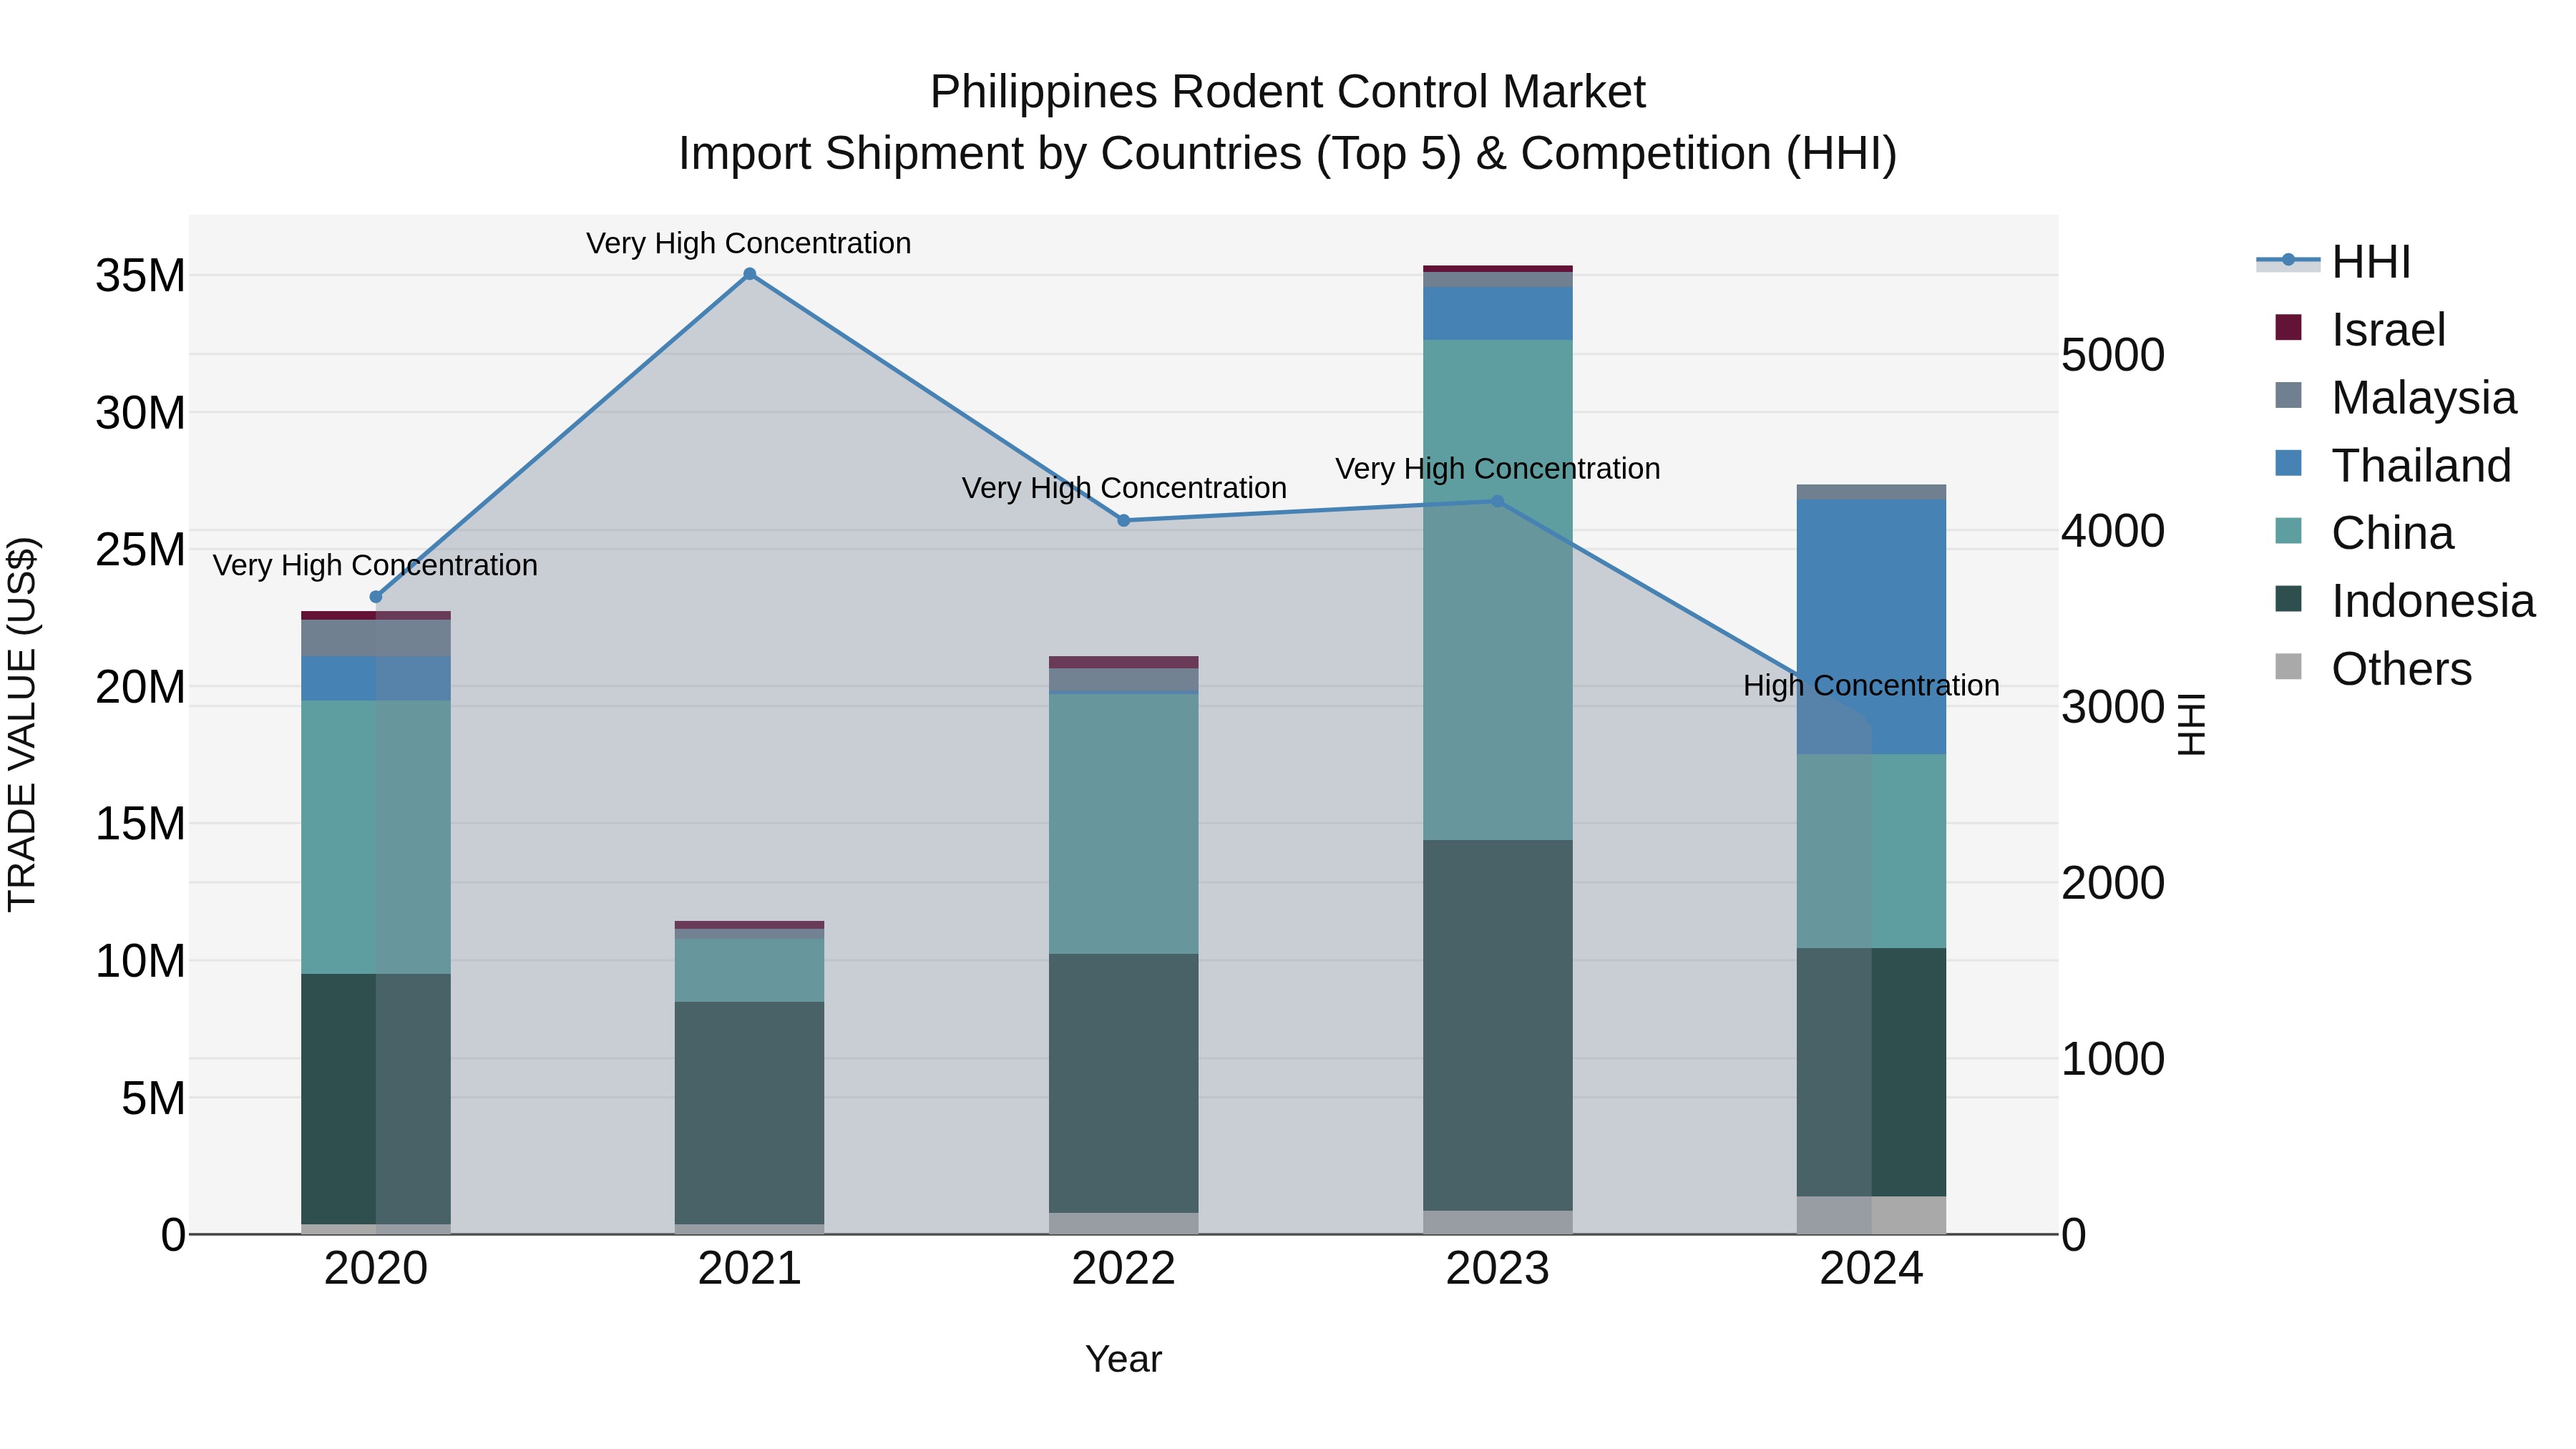Click the China segment of the 2023 bar

pyautogui.click(x=1498, y=590)
